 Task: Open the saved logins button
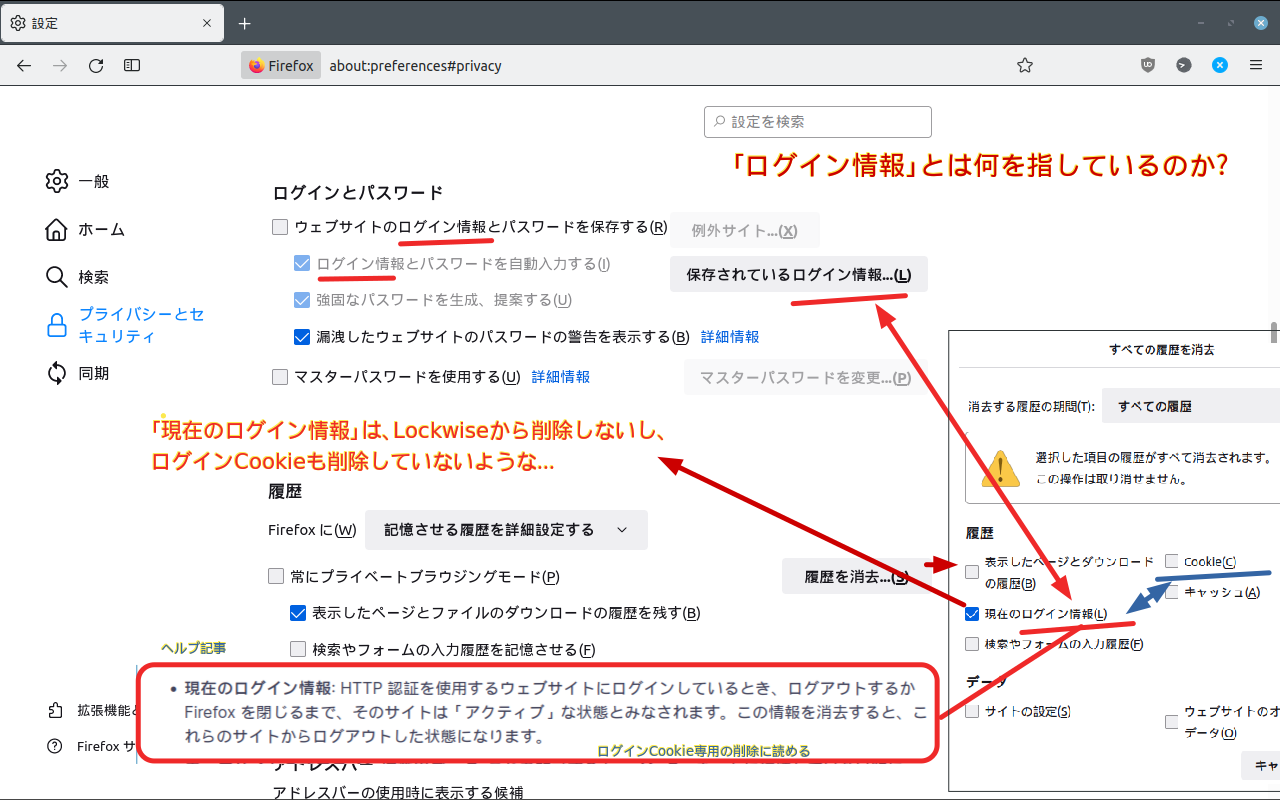tap(798, 275)
